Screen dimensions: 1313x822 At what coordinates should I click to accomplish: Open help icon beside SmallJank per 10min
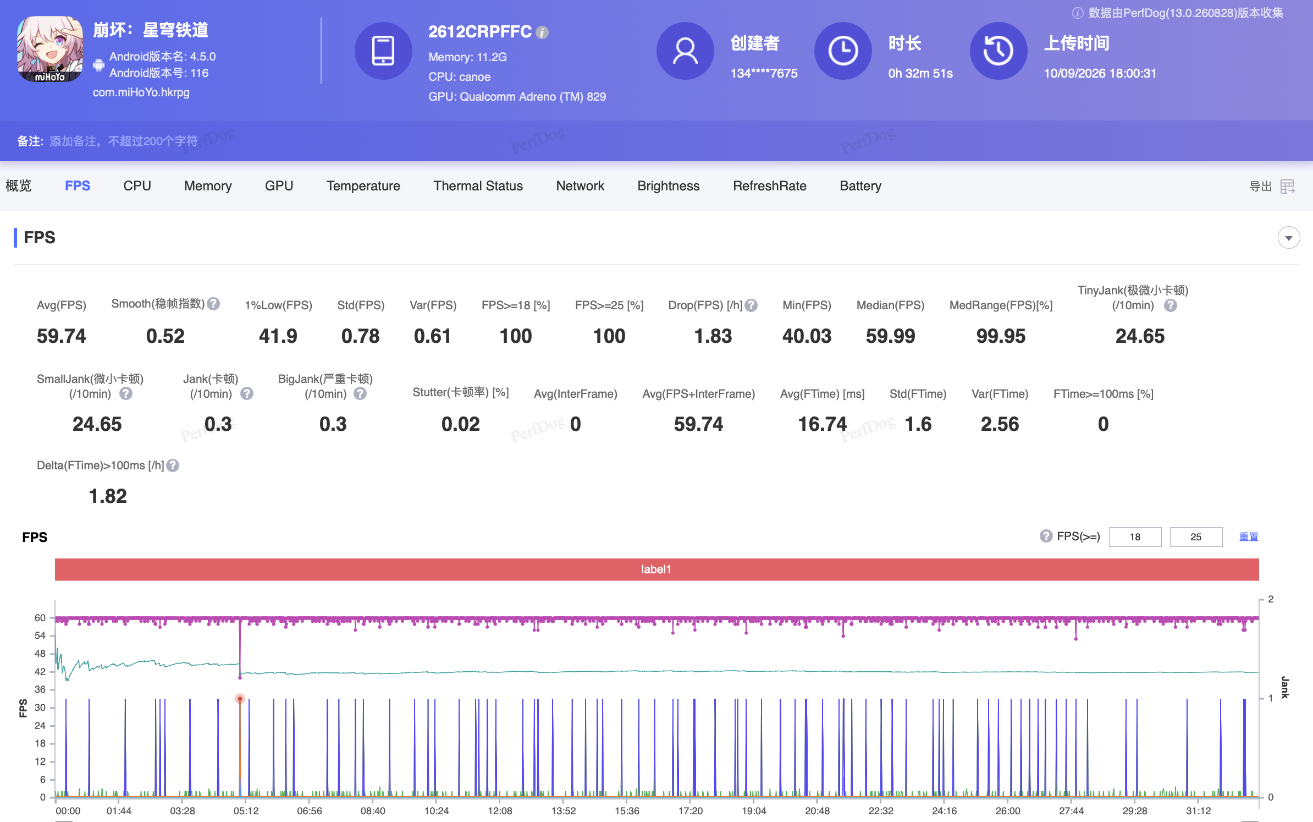click(126, 394)
